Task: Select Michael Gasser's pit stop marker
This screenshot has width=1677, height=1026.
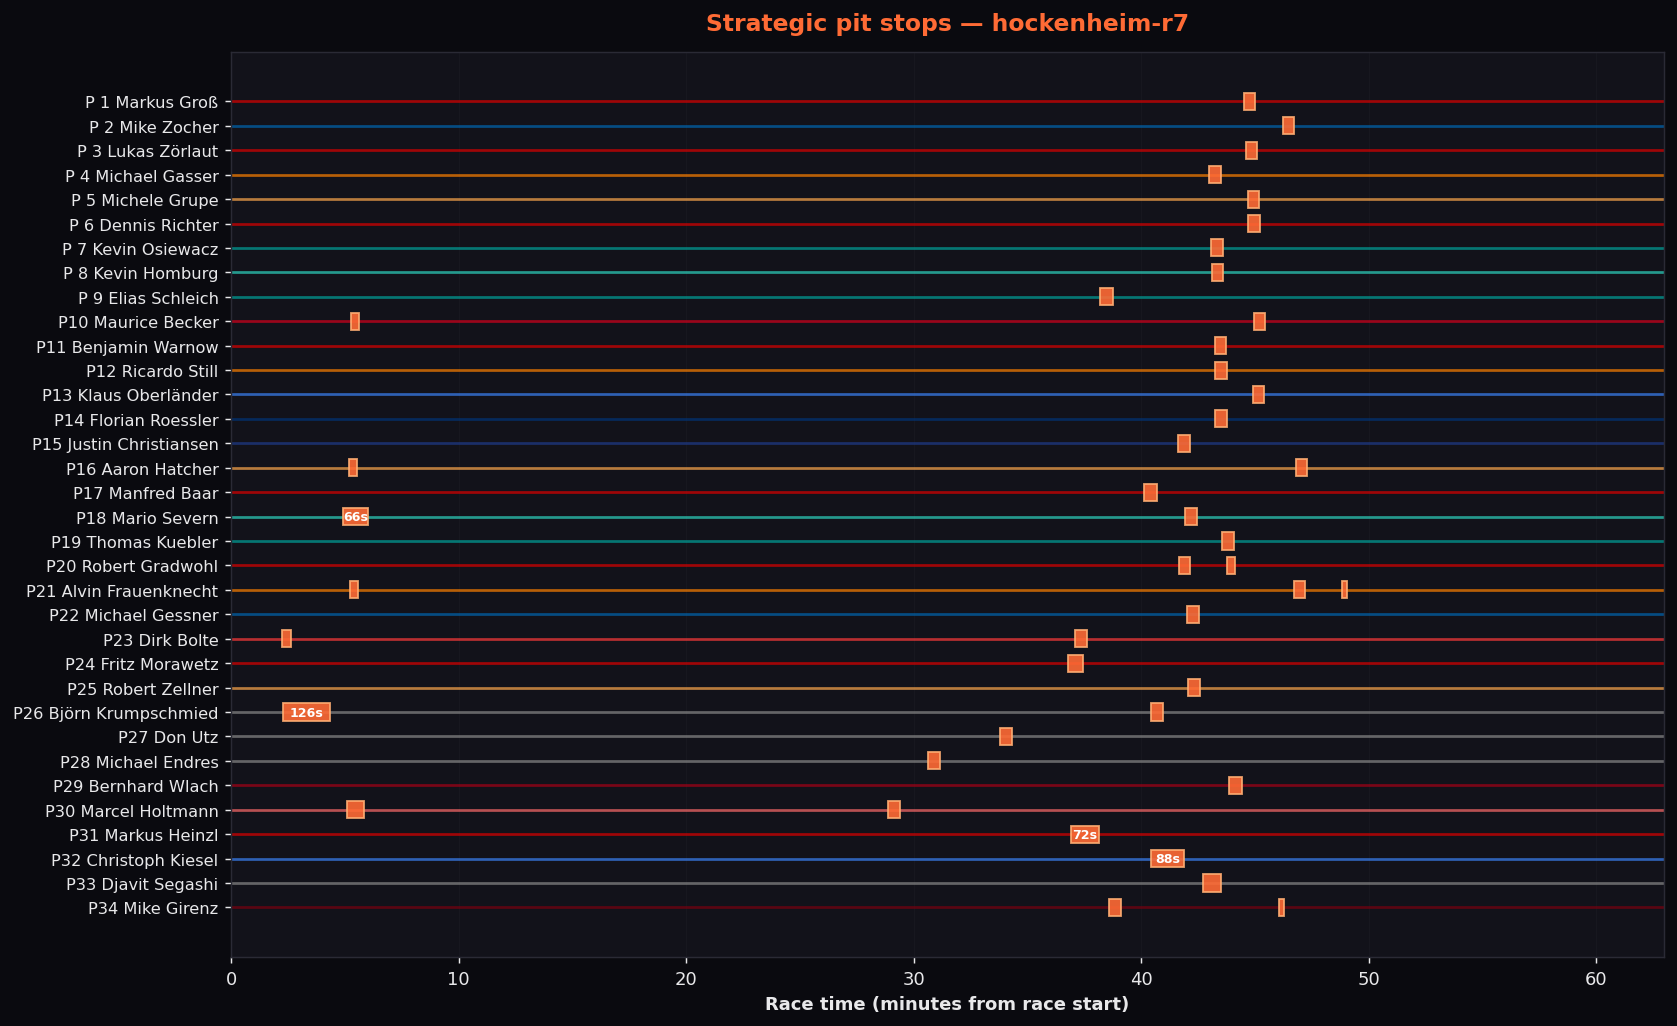Action: [x=1215, y=175]
